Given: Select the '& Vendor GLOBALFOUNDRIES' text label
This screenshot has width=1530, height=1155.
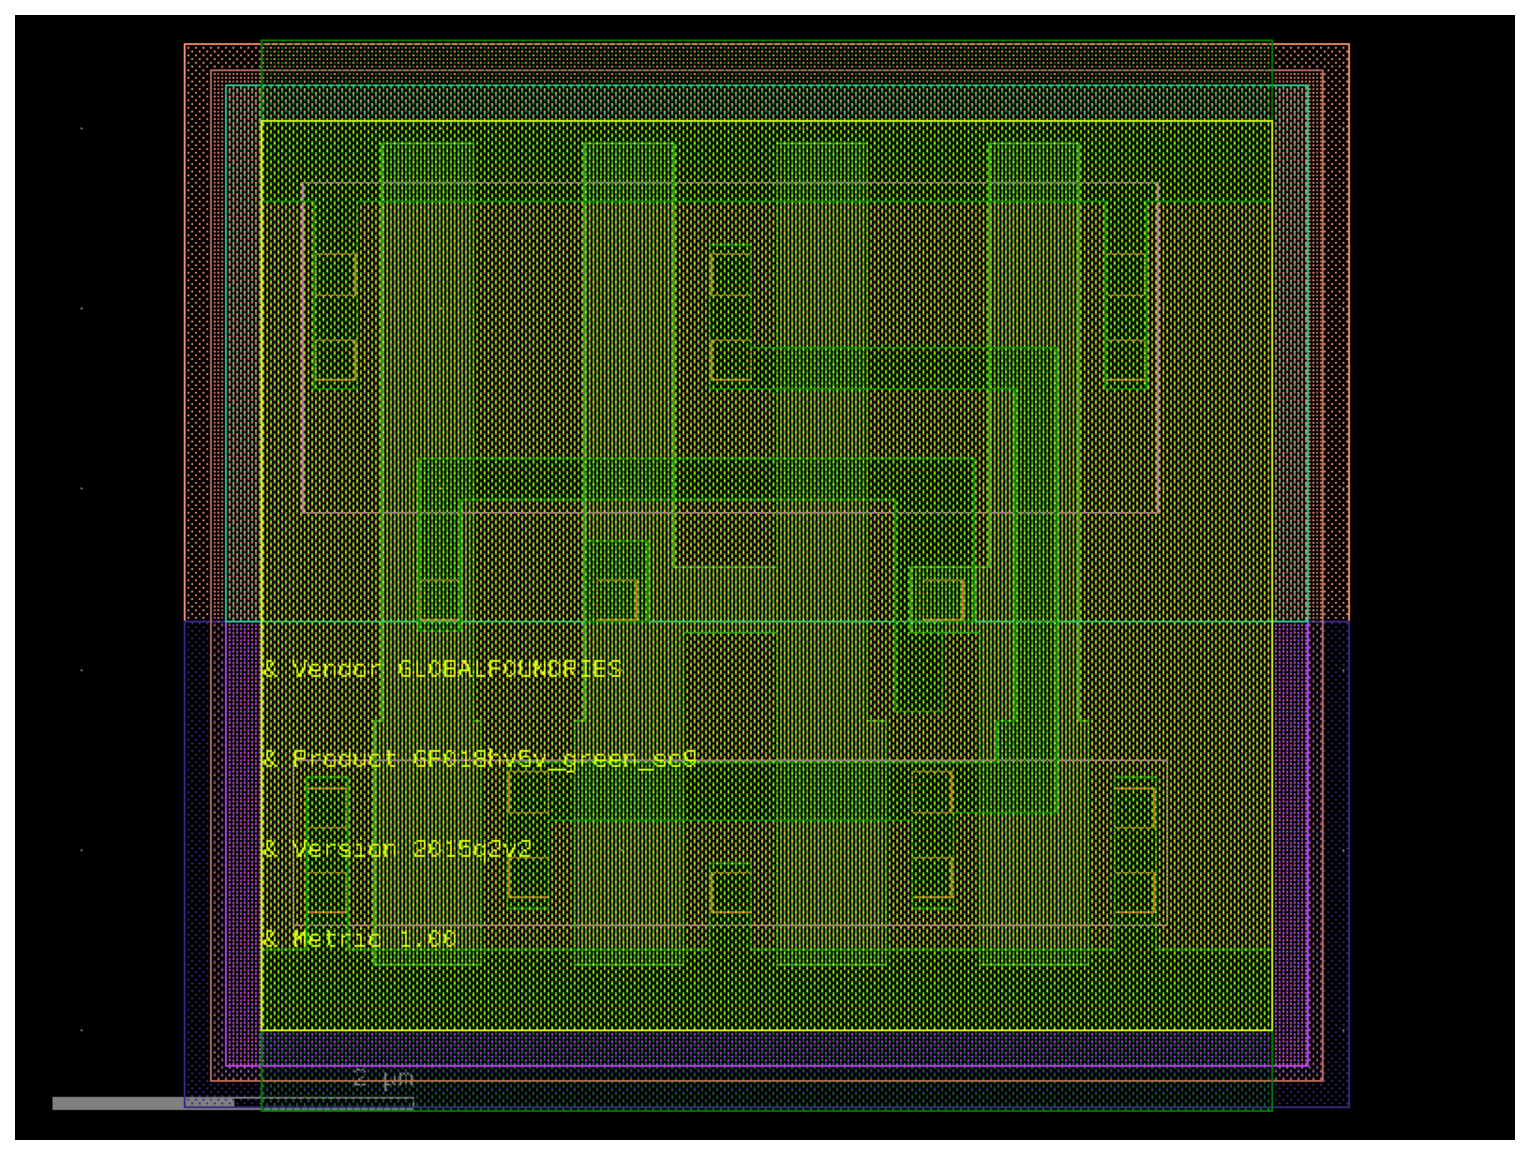Looking at the screenshot, I should pyautogui.click(x=442, y=669).
